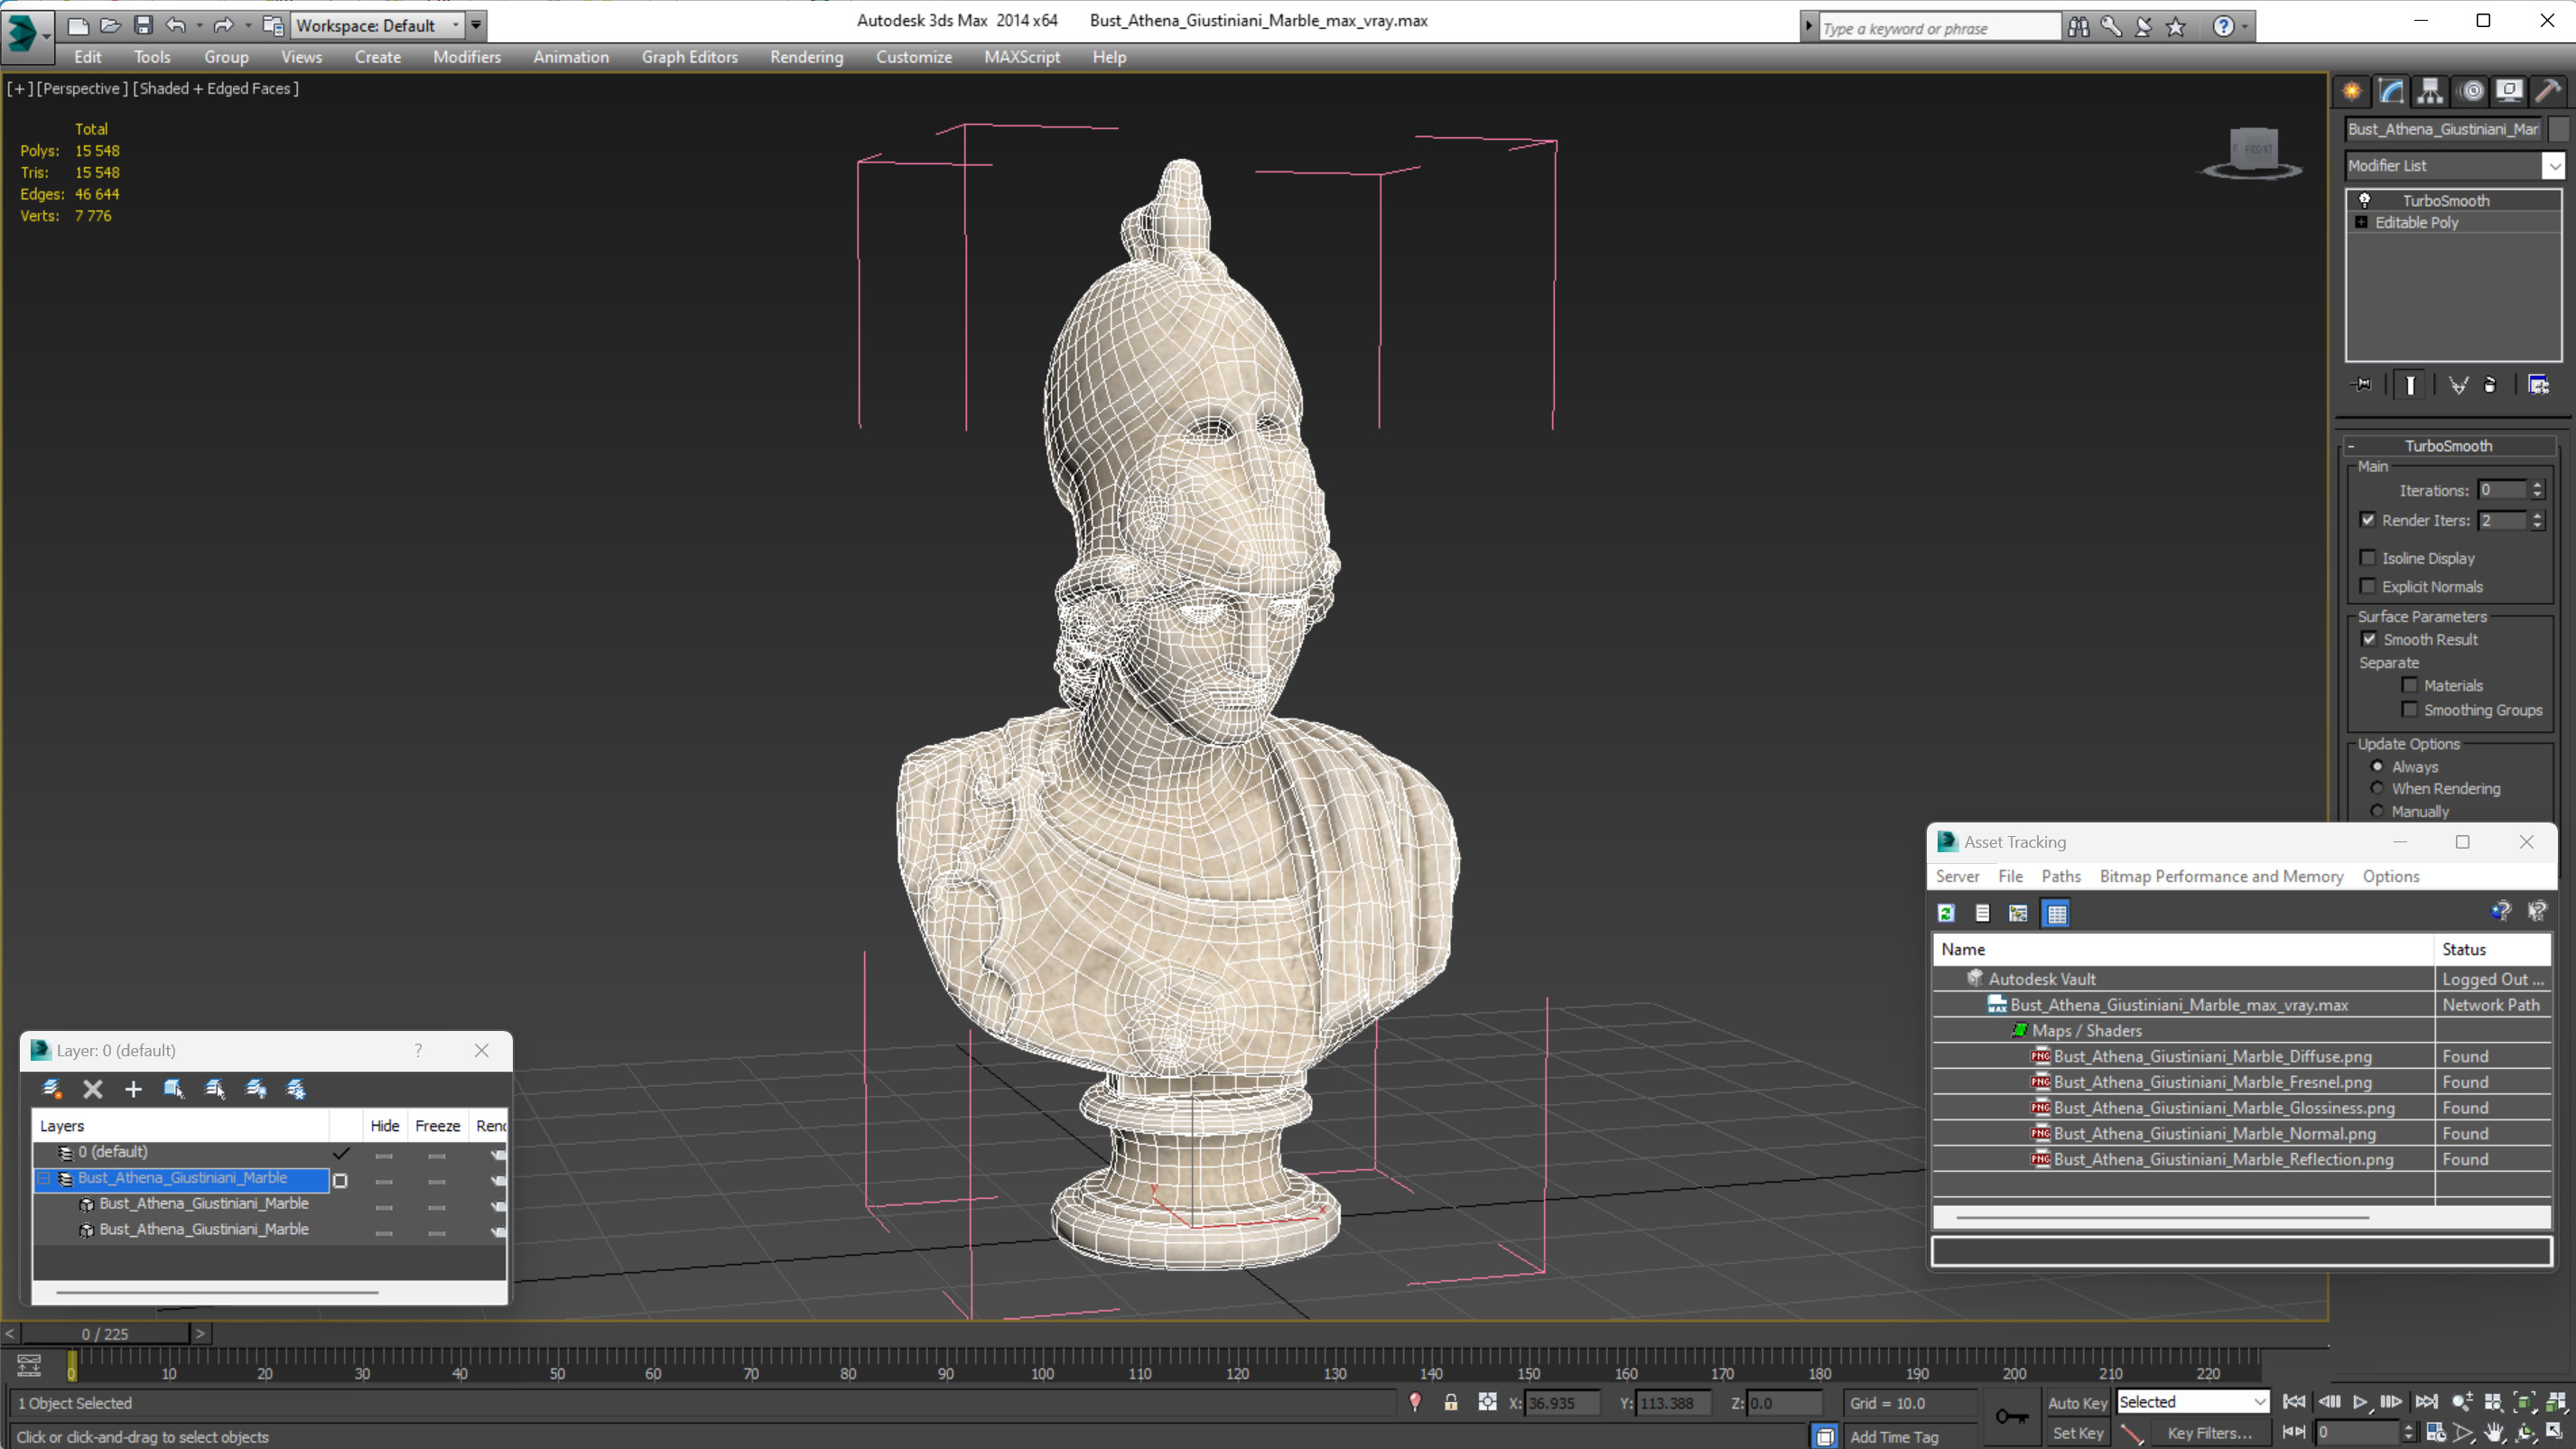Viewport: 2576px width, 1449px height.
Task: Toggle Selection Lock padlock icon
Action: click(1450, 1402)
